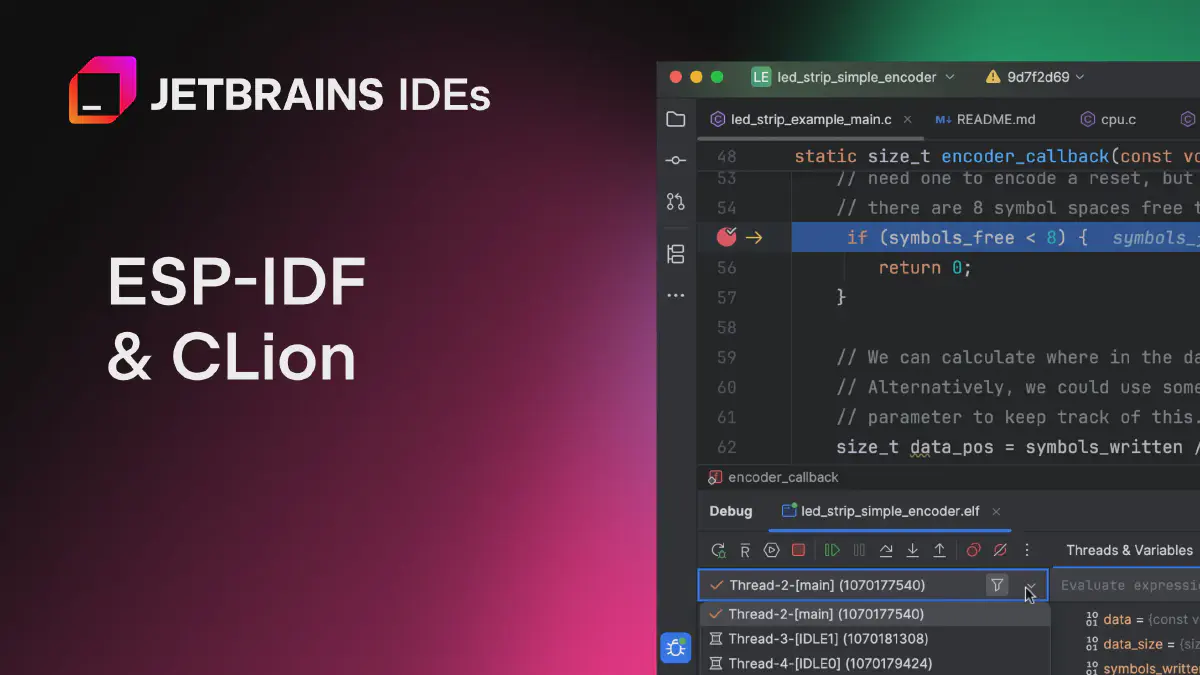
Task: Open View Breakpoints double-circle icon
Action: [x=973, y=550]
